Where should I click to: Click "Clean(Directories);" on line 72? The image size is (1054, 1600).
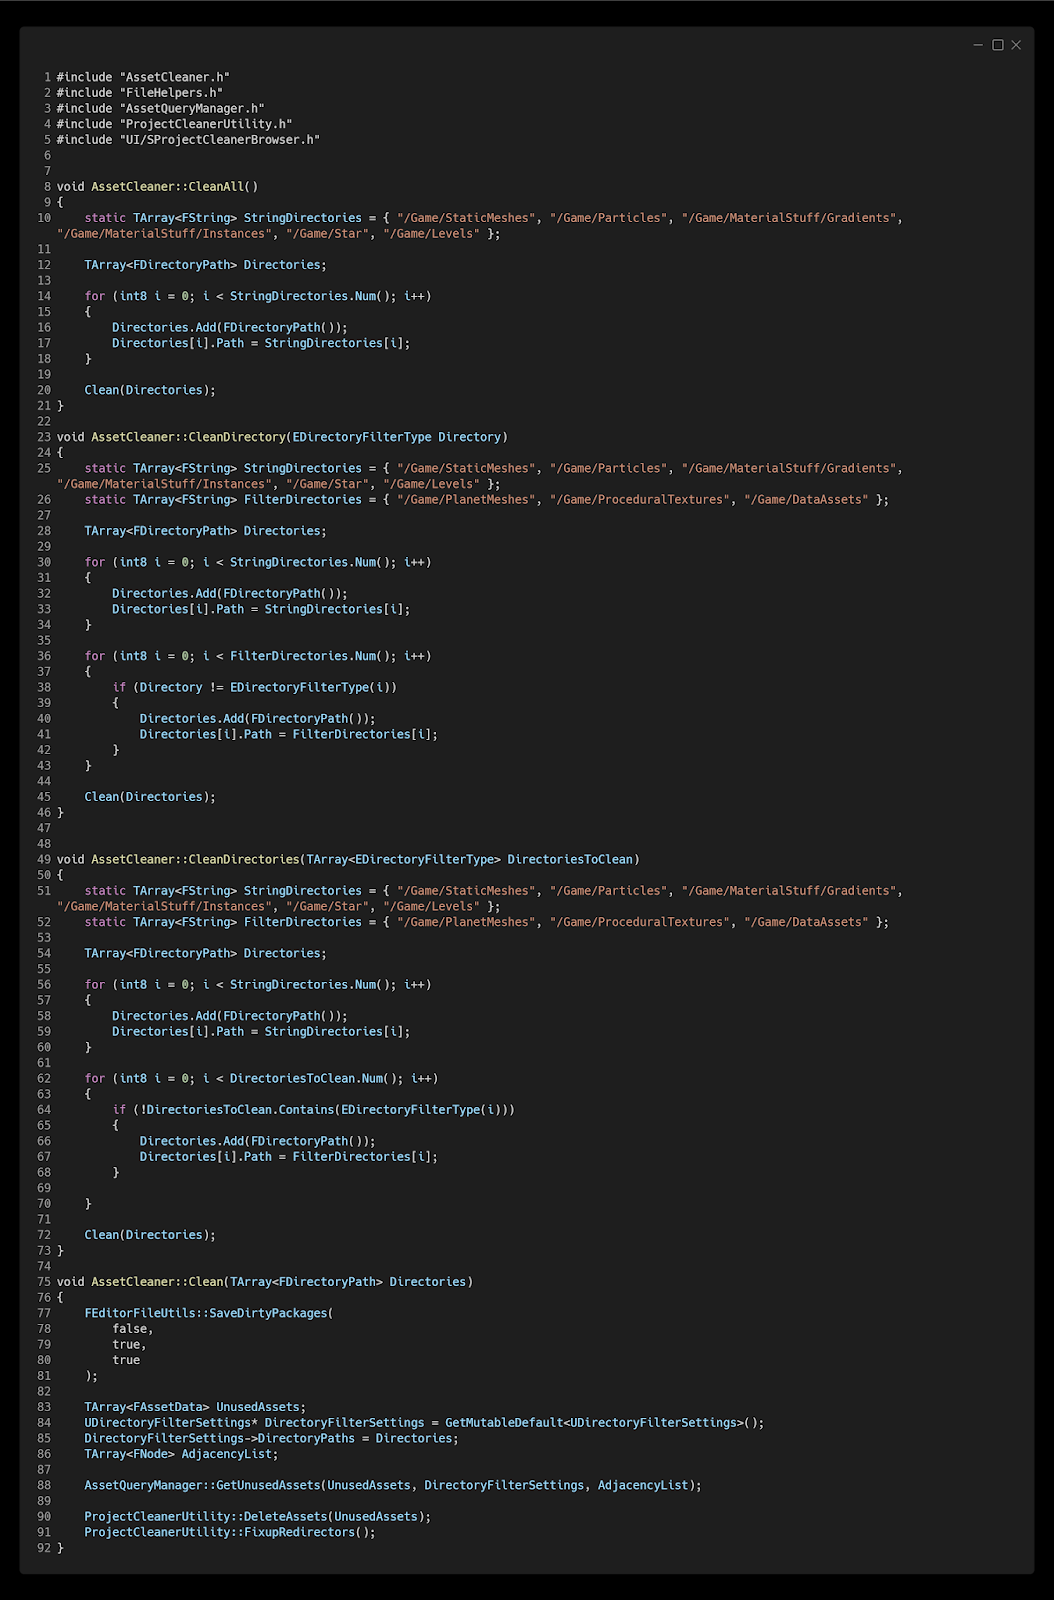pos(150,1235)
